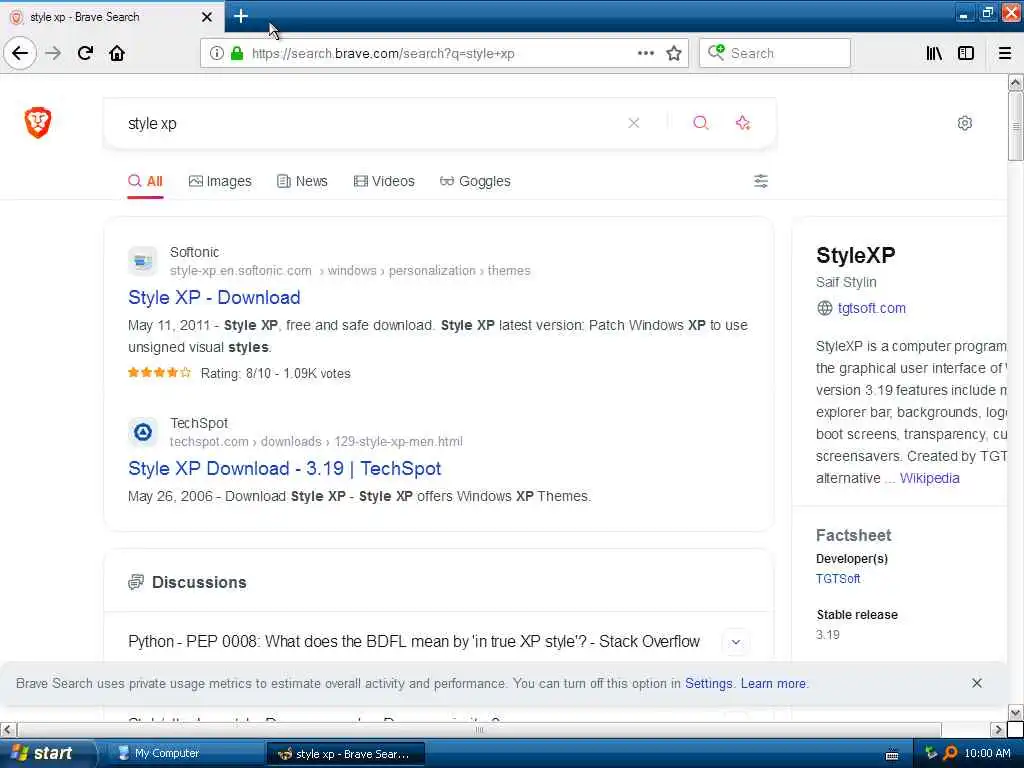Reload the current page
The height and width of the screenshot is (768, 1024).
pyautogui.click(x=86, y=53)
